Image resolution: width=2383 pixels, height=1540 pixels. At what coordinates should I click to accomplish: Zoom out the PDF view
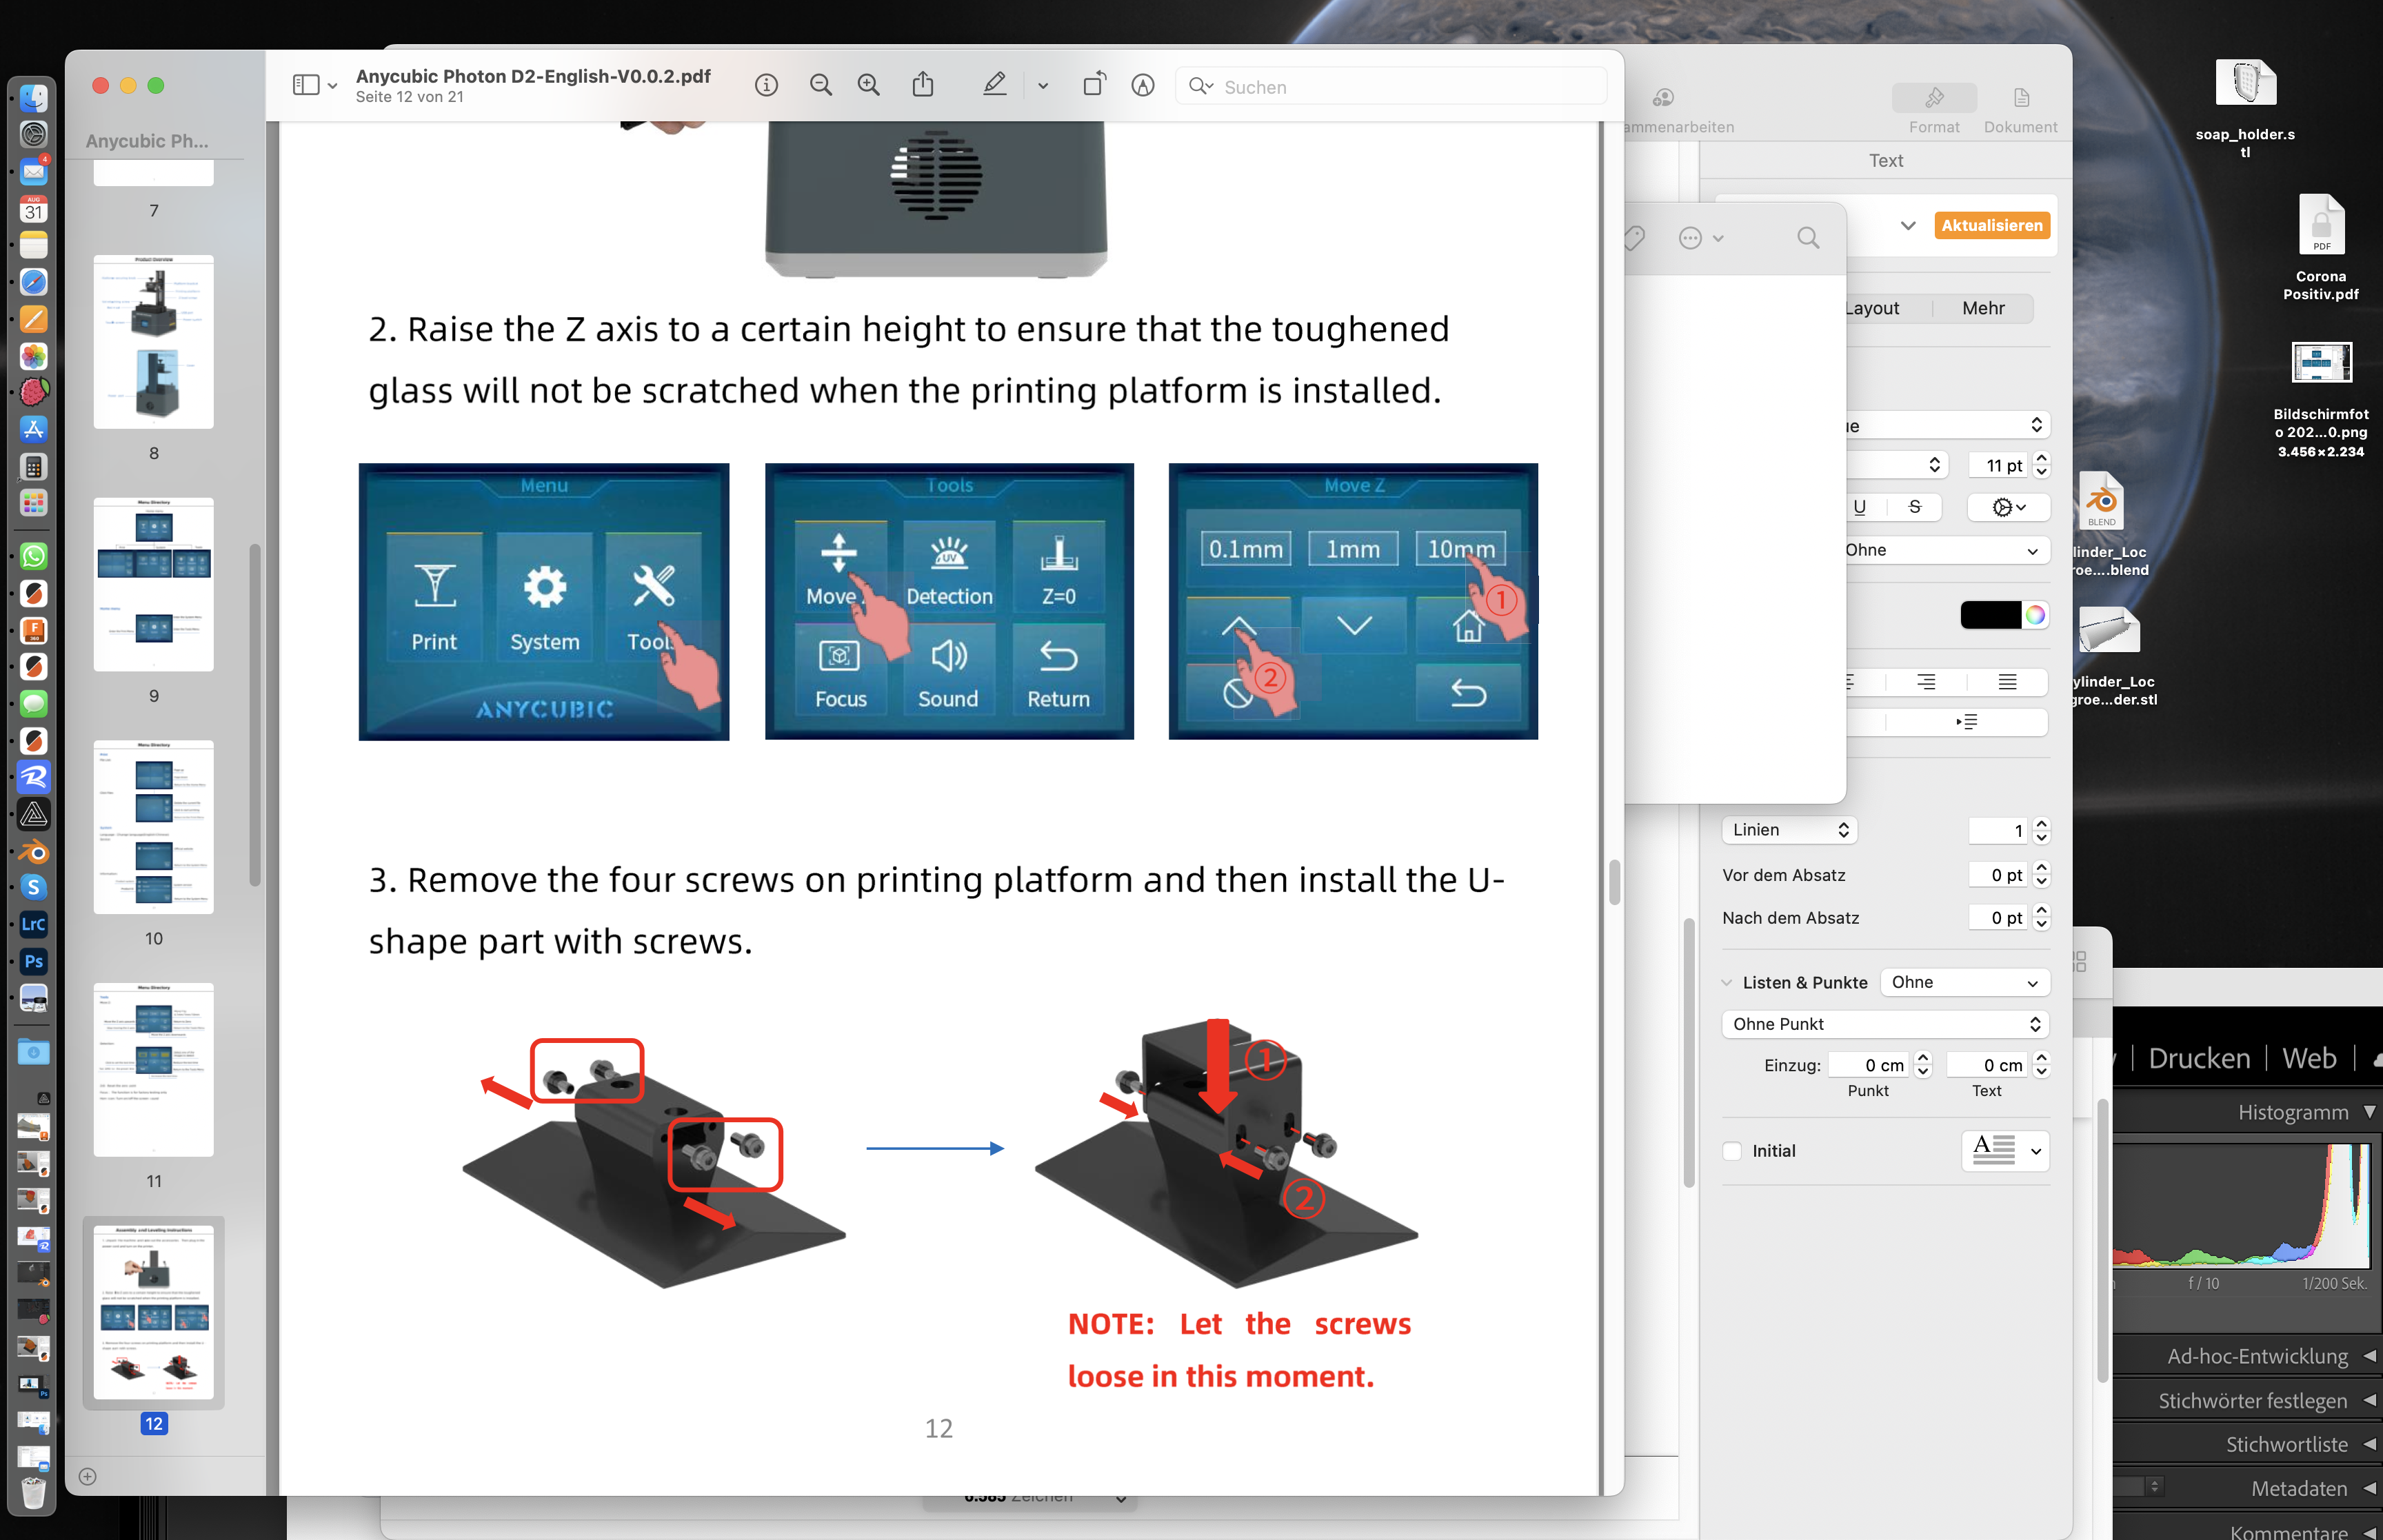pyautogui.click(x=820, y=86)
